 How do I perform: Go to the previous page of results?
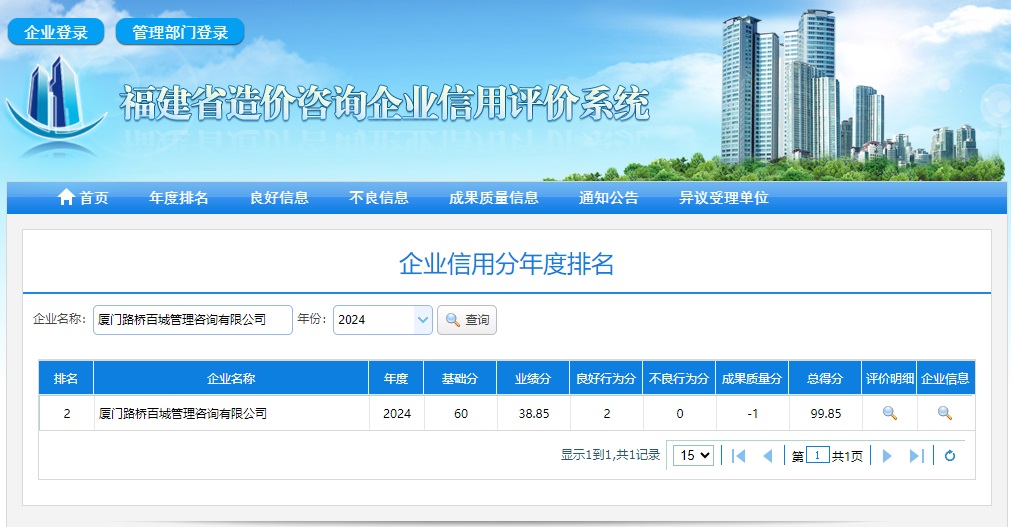click(767, 456)
